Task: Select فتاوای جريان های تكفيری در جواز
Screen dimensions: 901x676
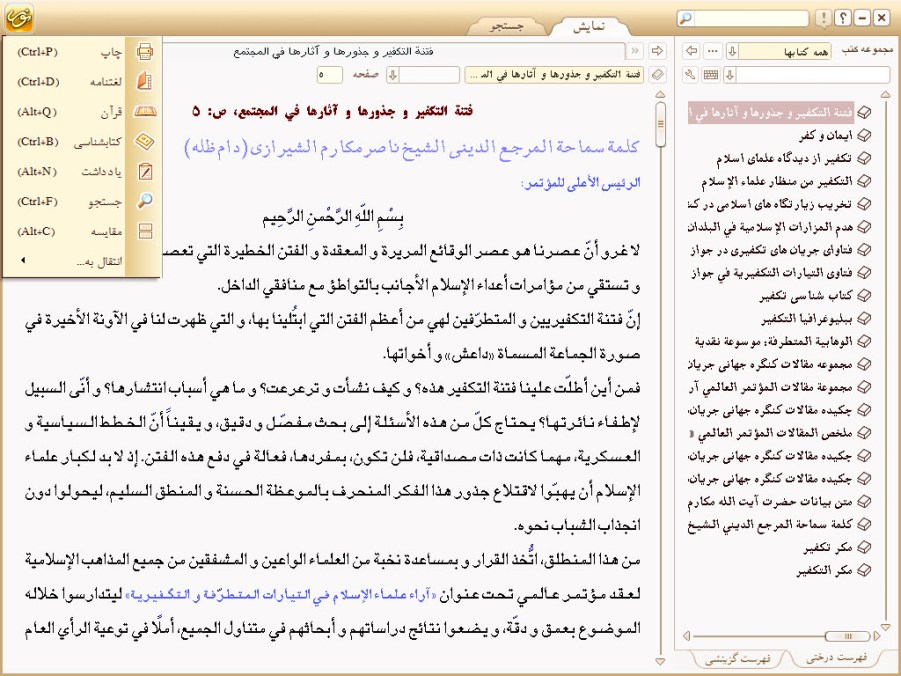Action: 772,250
